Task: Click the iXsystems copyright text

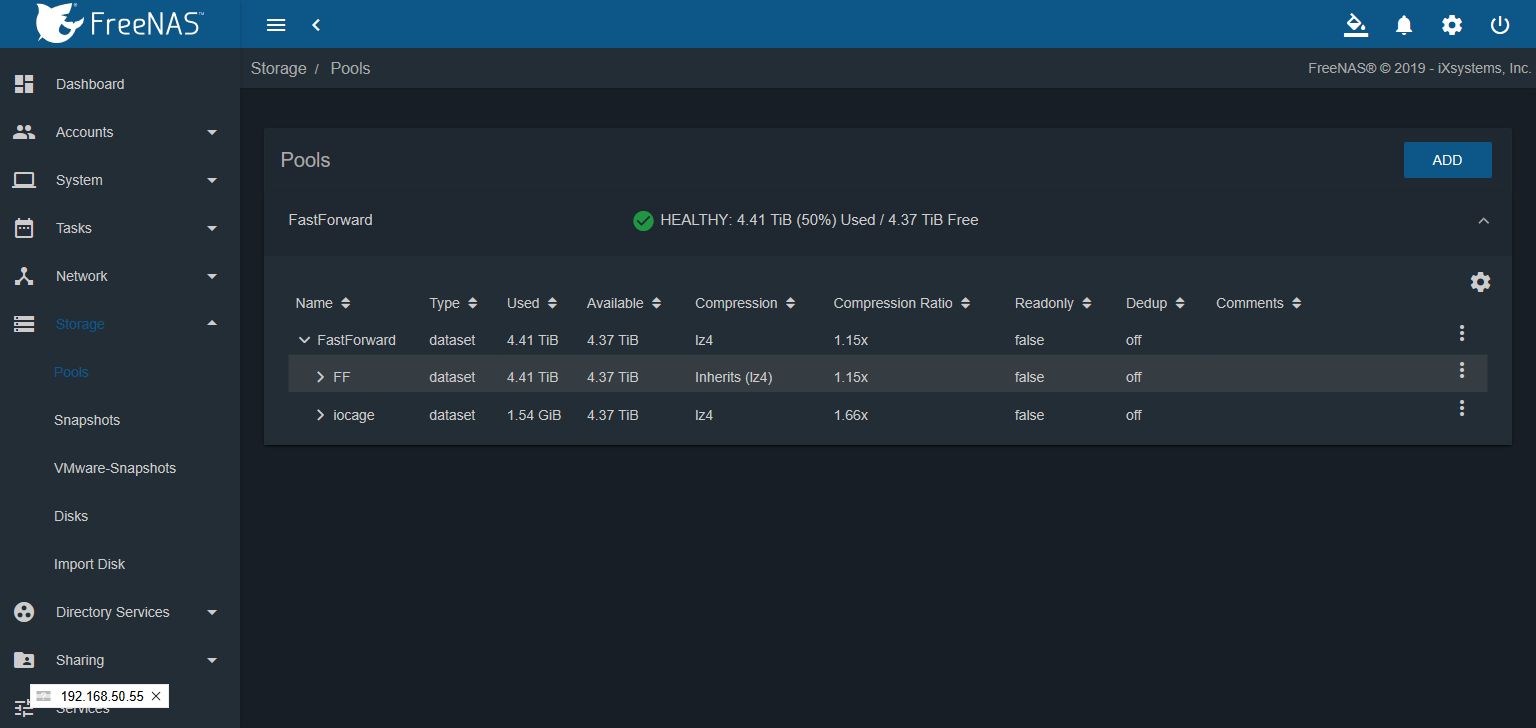Action: coord(1419,69)
